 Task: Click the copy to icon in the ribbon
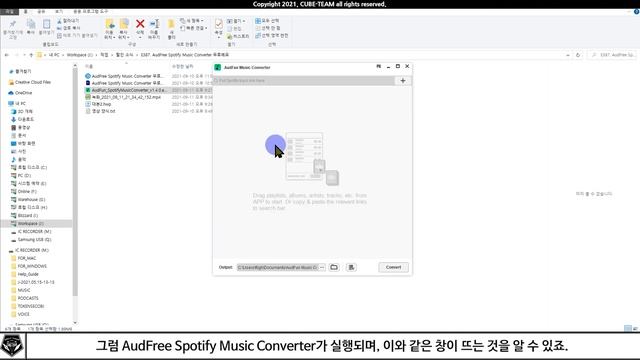(x=124, y=24)
